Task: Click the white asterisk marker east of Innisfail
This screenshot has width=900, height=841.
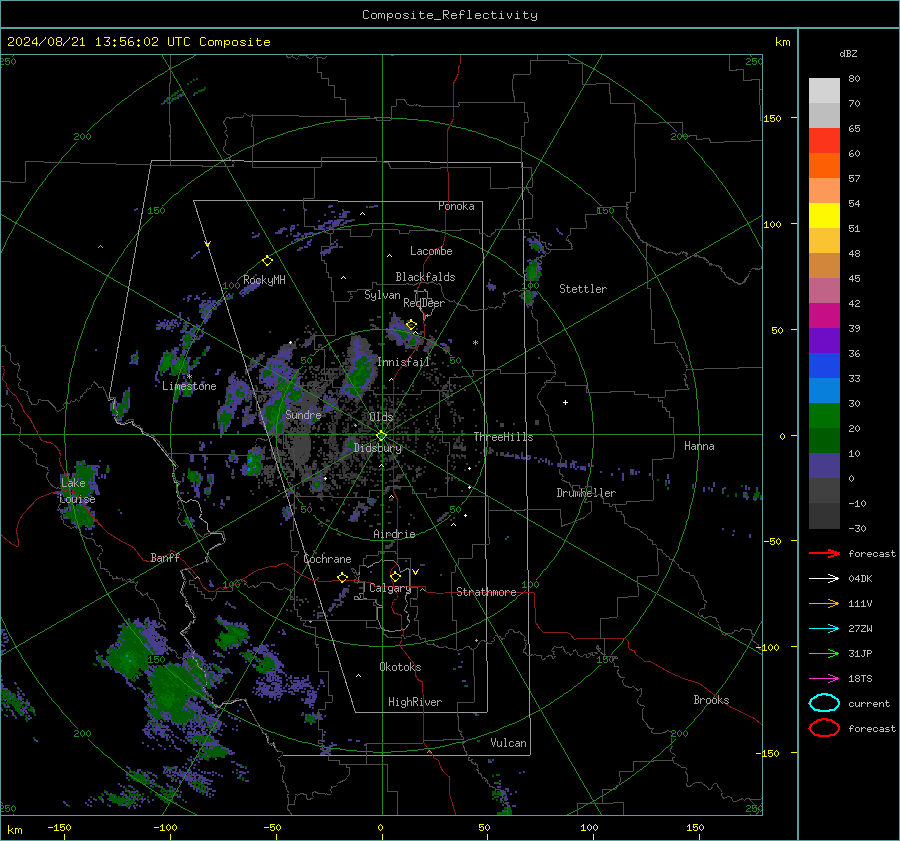Action: [475, 343]
